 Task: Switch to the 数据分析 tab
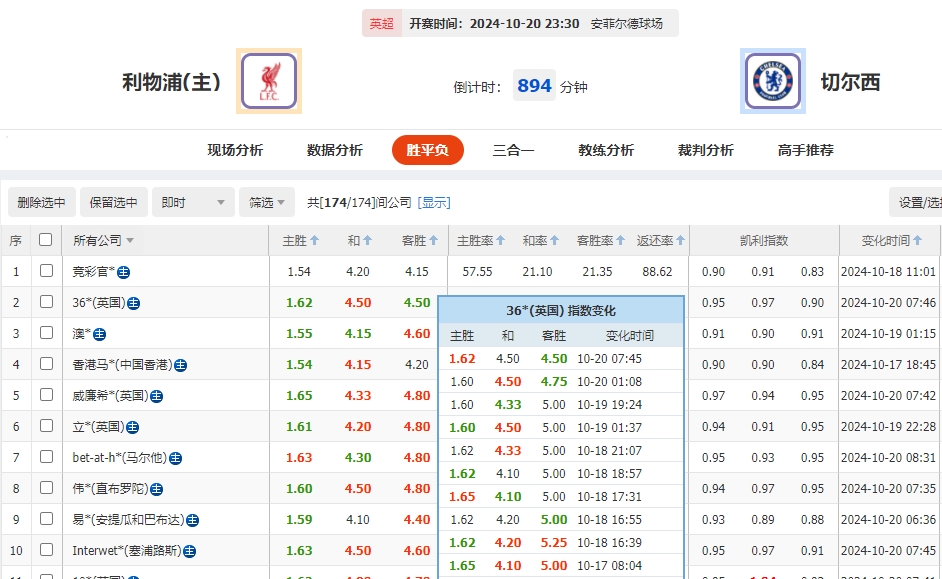[333, 148]
